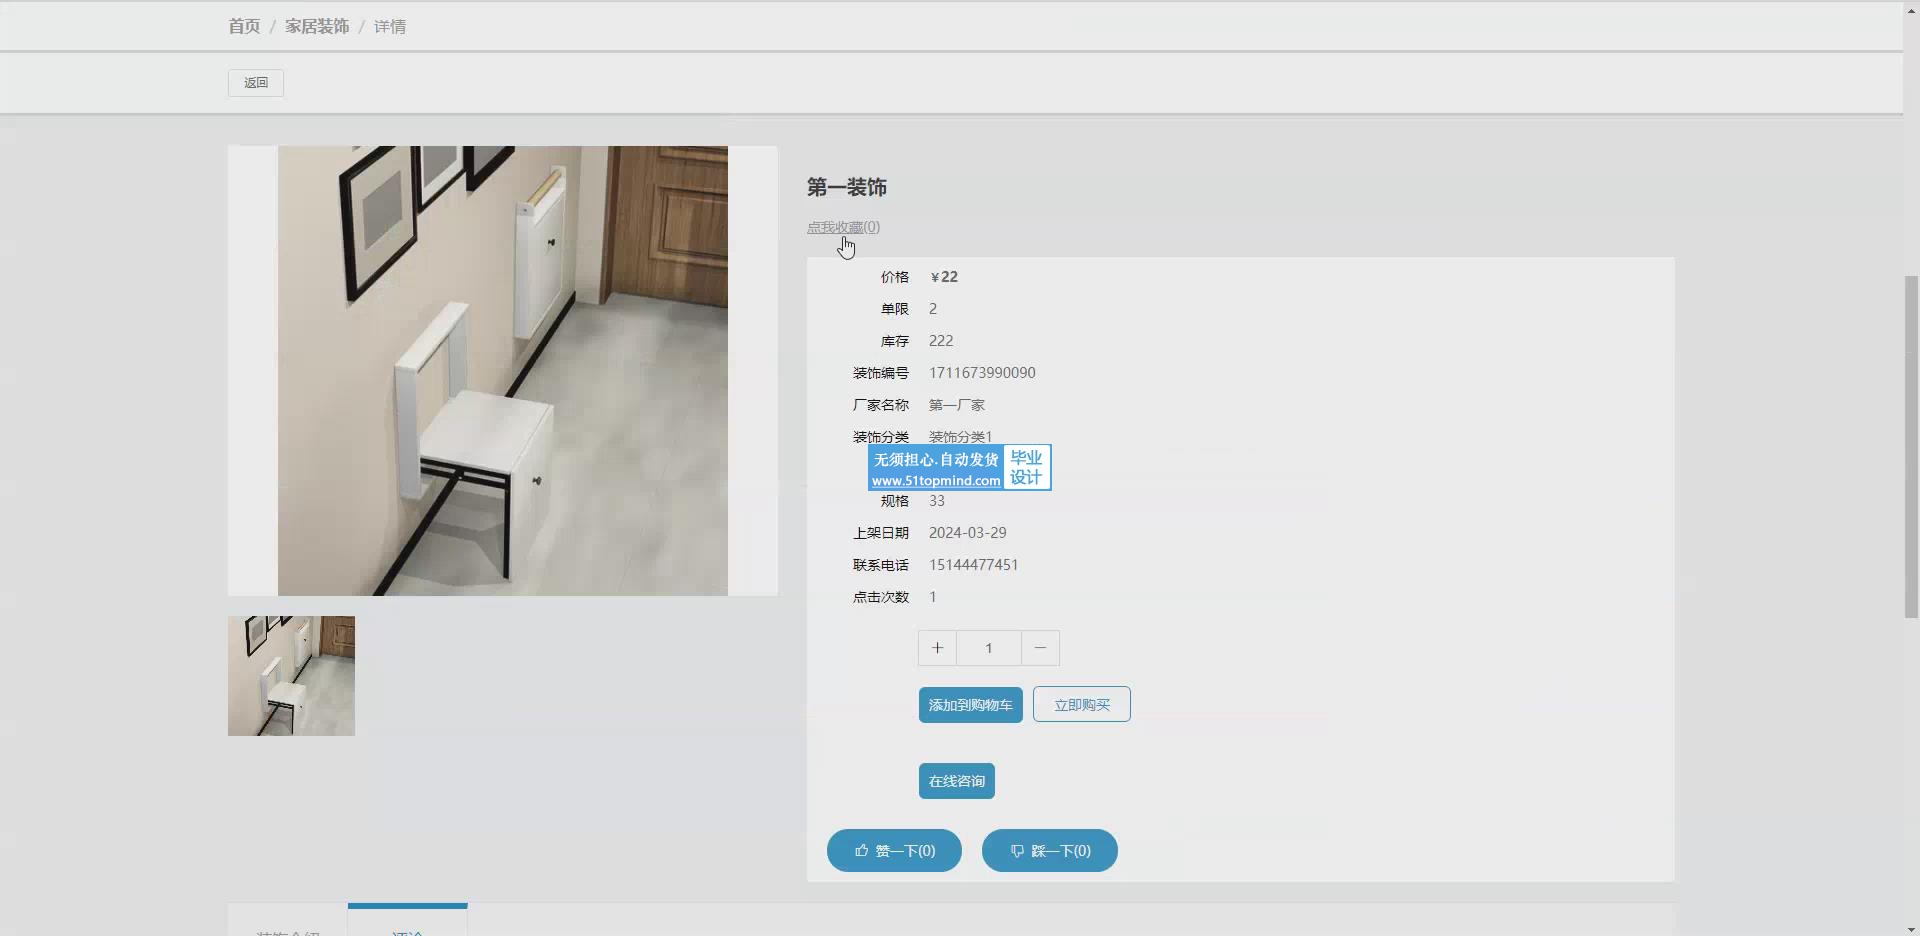Click the vertical page scrollbar thumb
Screen dimensions: 1920x936
(x=1911, y=447)
